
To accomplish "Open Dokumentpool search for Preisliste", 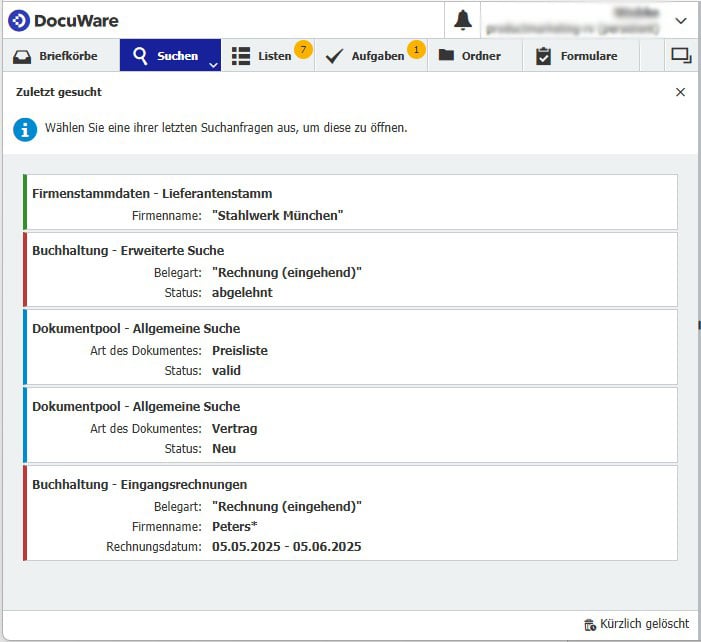I will tap(350, 347).
